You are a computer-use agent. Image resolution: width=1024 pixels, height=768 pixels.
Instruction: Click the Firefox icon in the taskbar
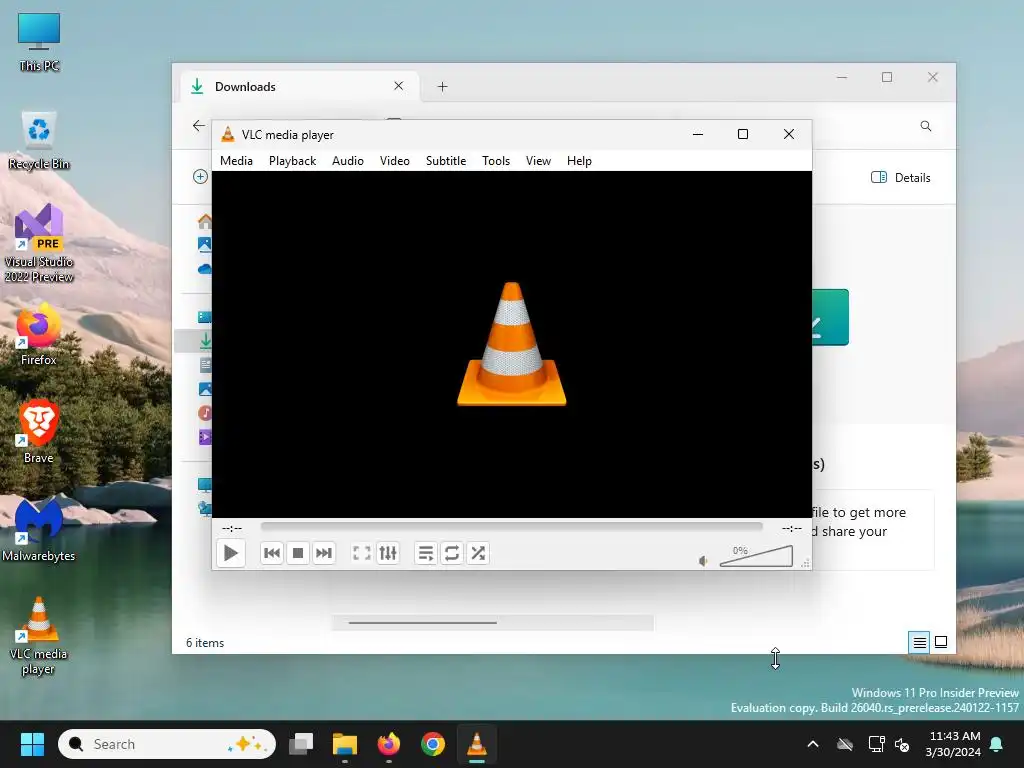point(389,744)
